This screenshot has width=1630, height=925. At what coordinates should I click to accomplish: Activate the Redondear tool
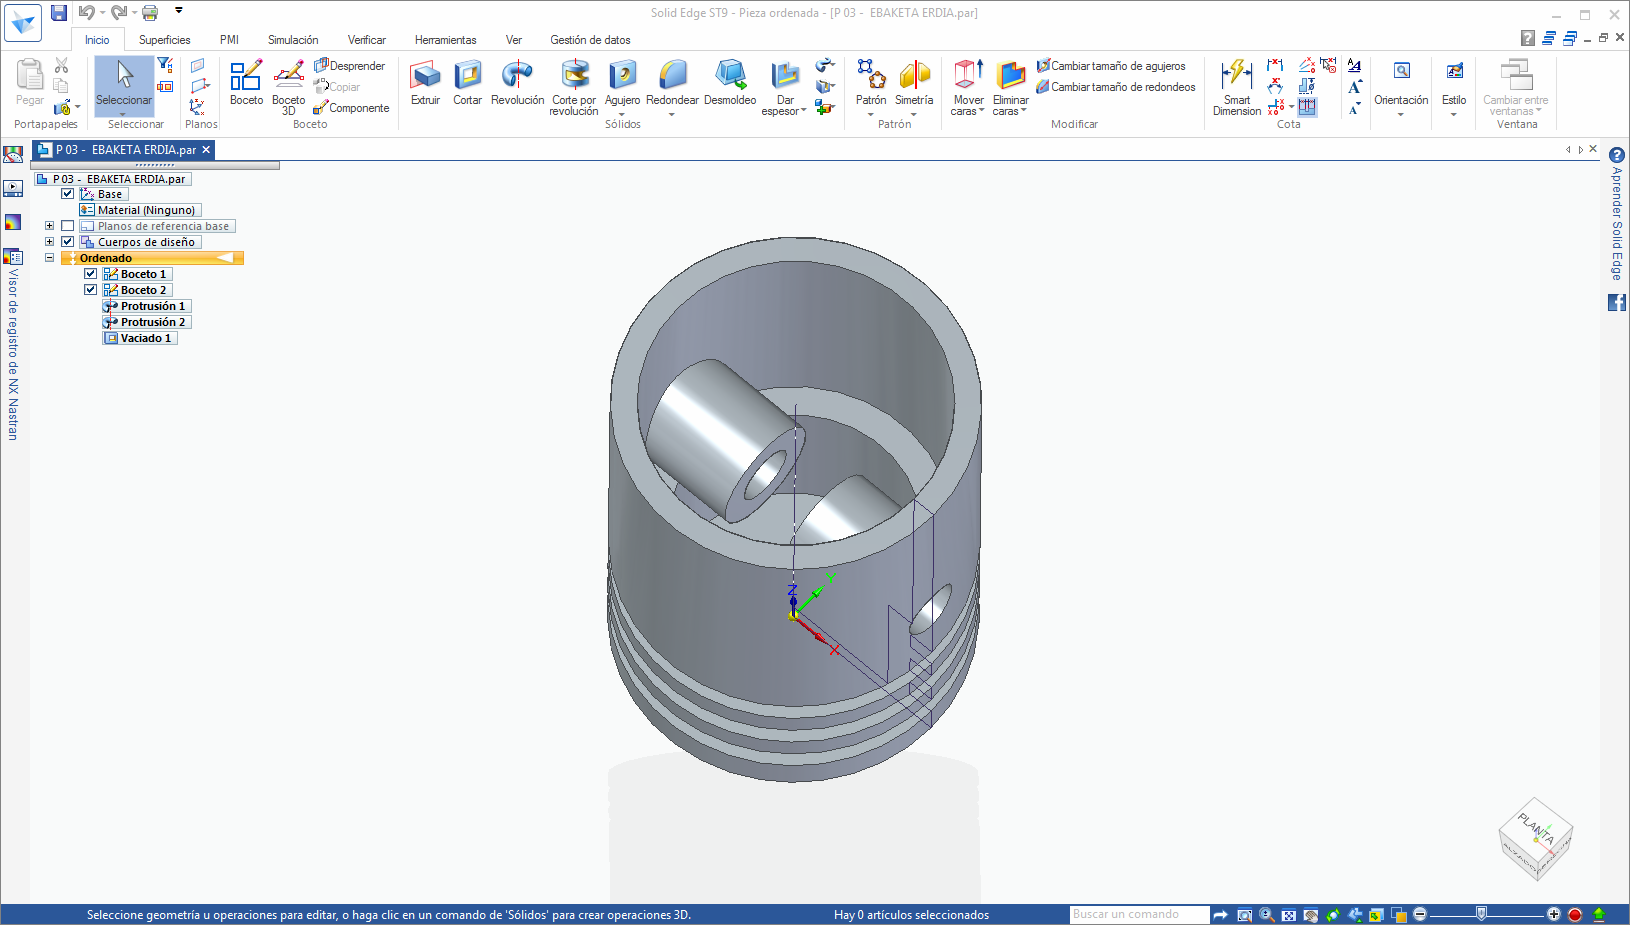(x=672, y=82)
